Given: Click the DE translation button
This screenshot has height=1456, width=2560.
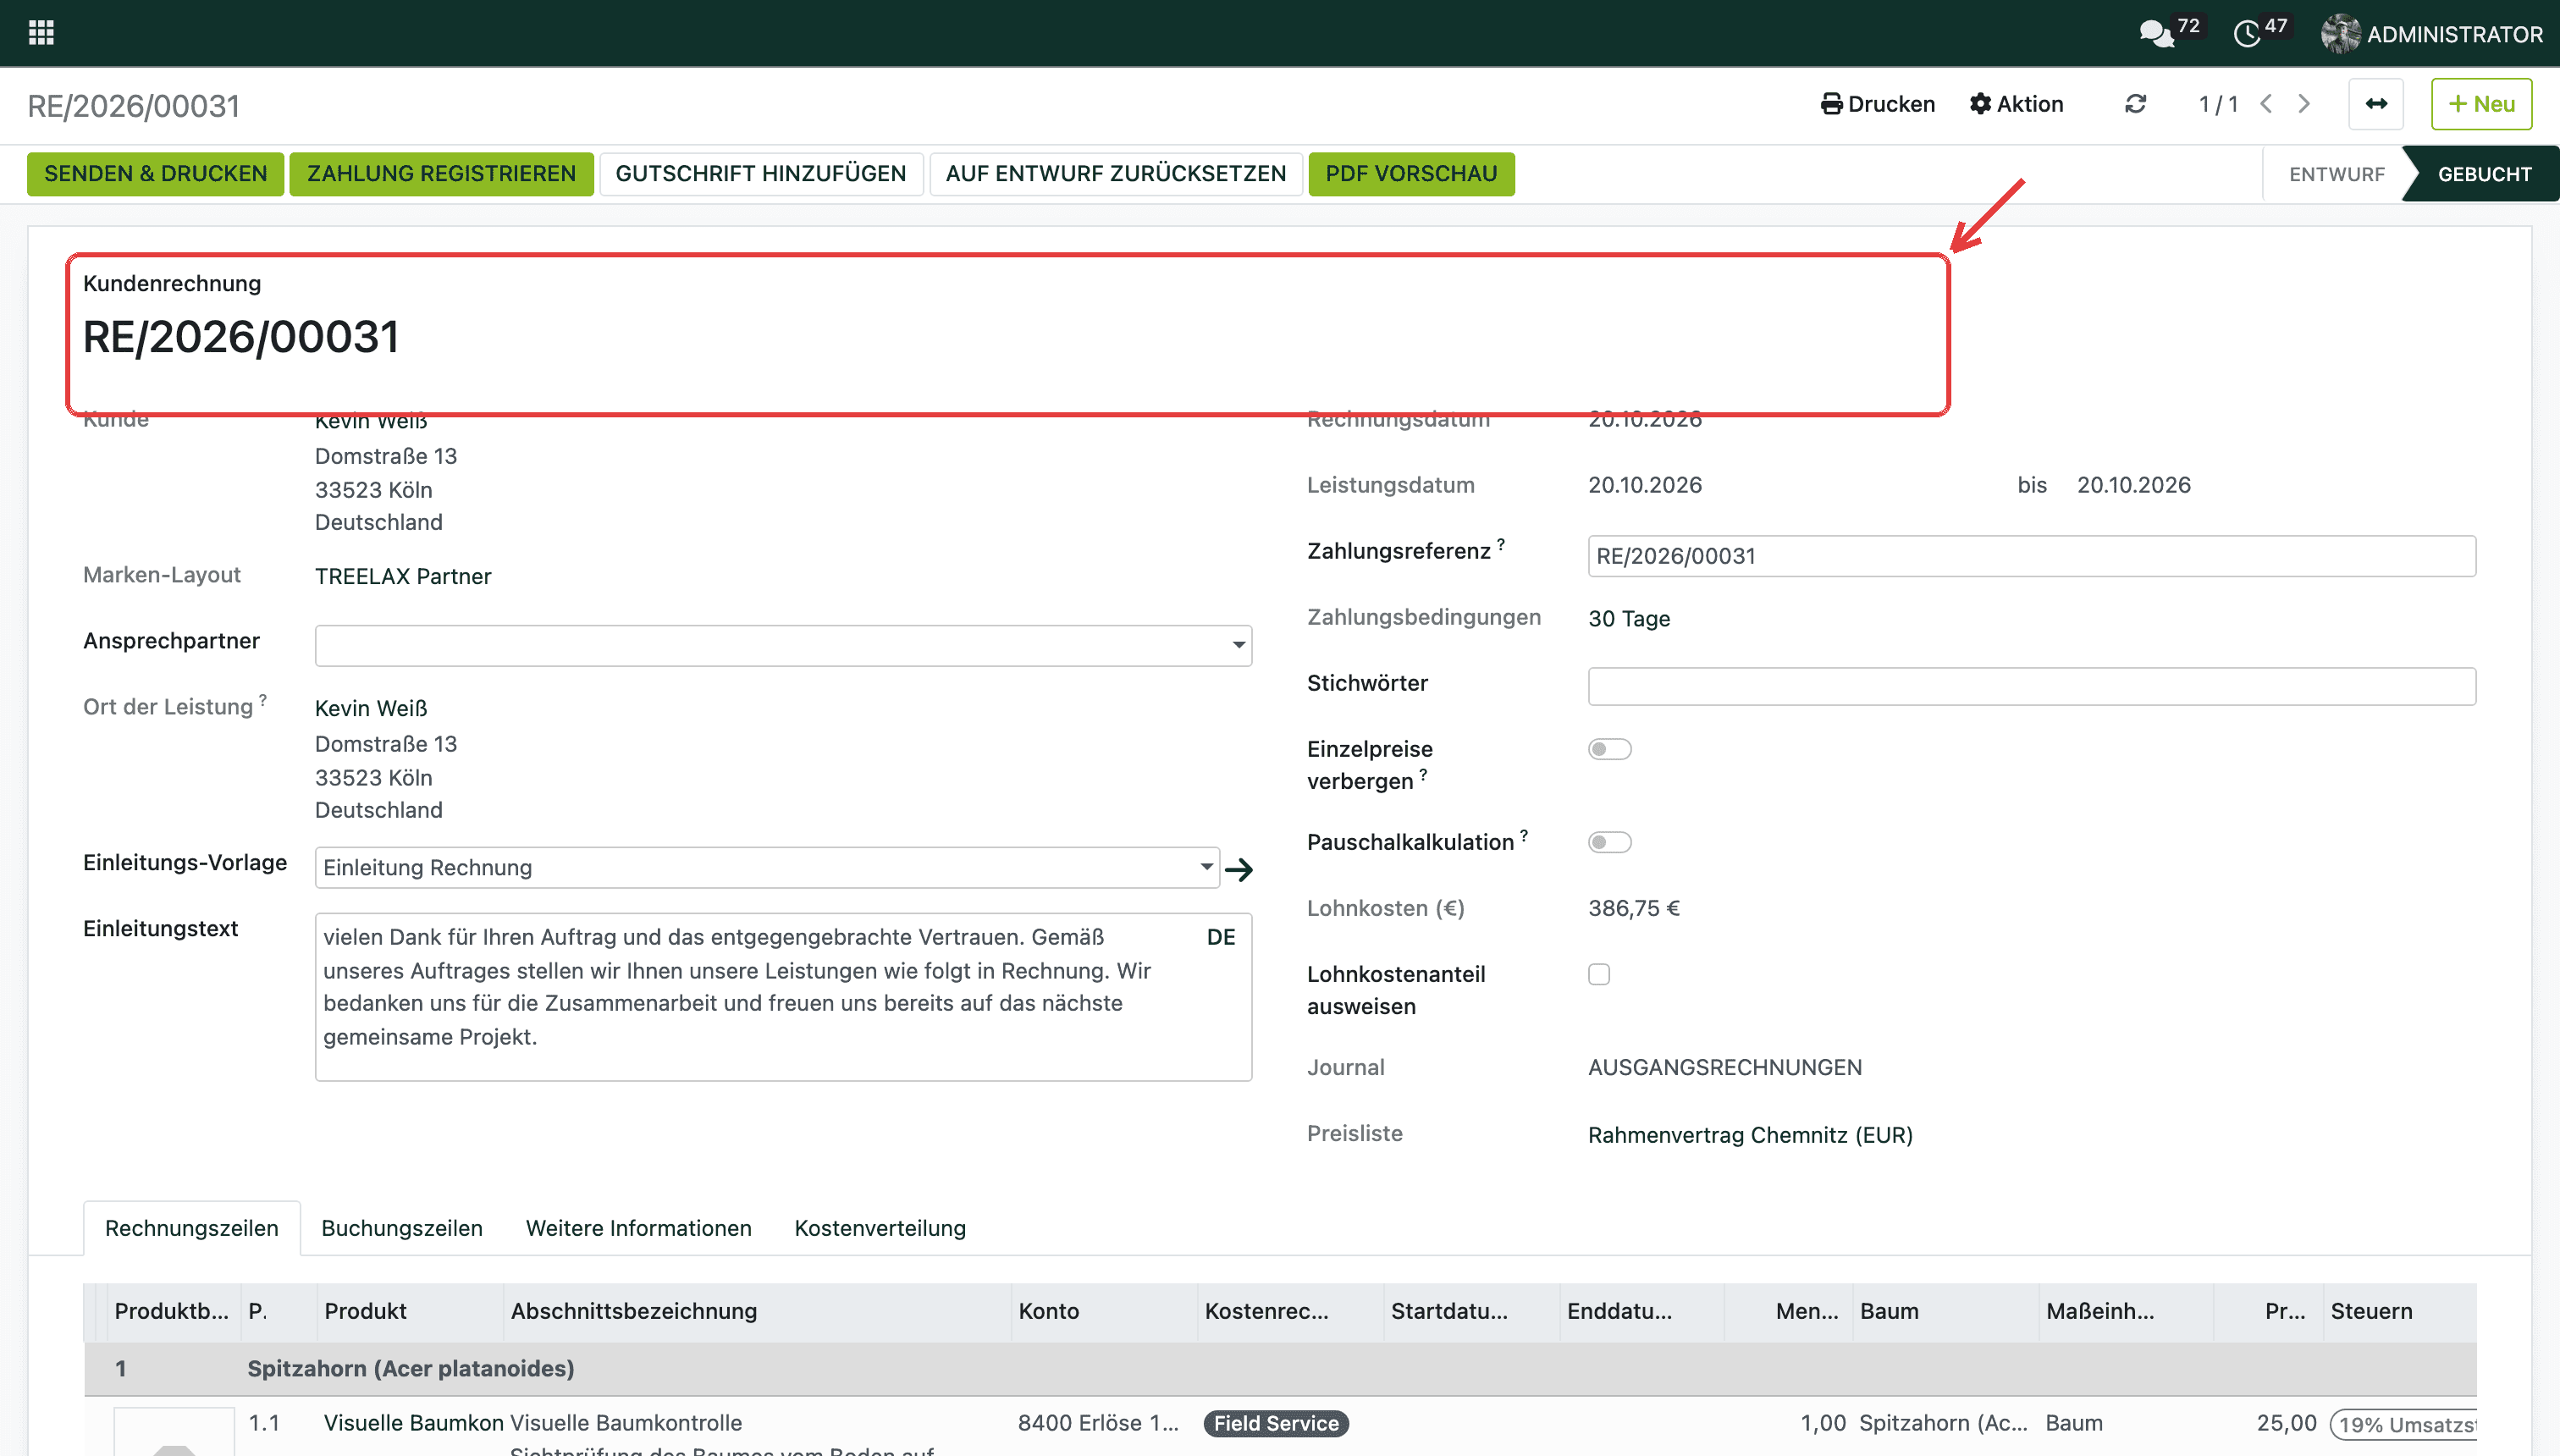Looking at the screenshot, I should (x=1221, y=937).
